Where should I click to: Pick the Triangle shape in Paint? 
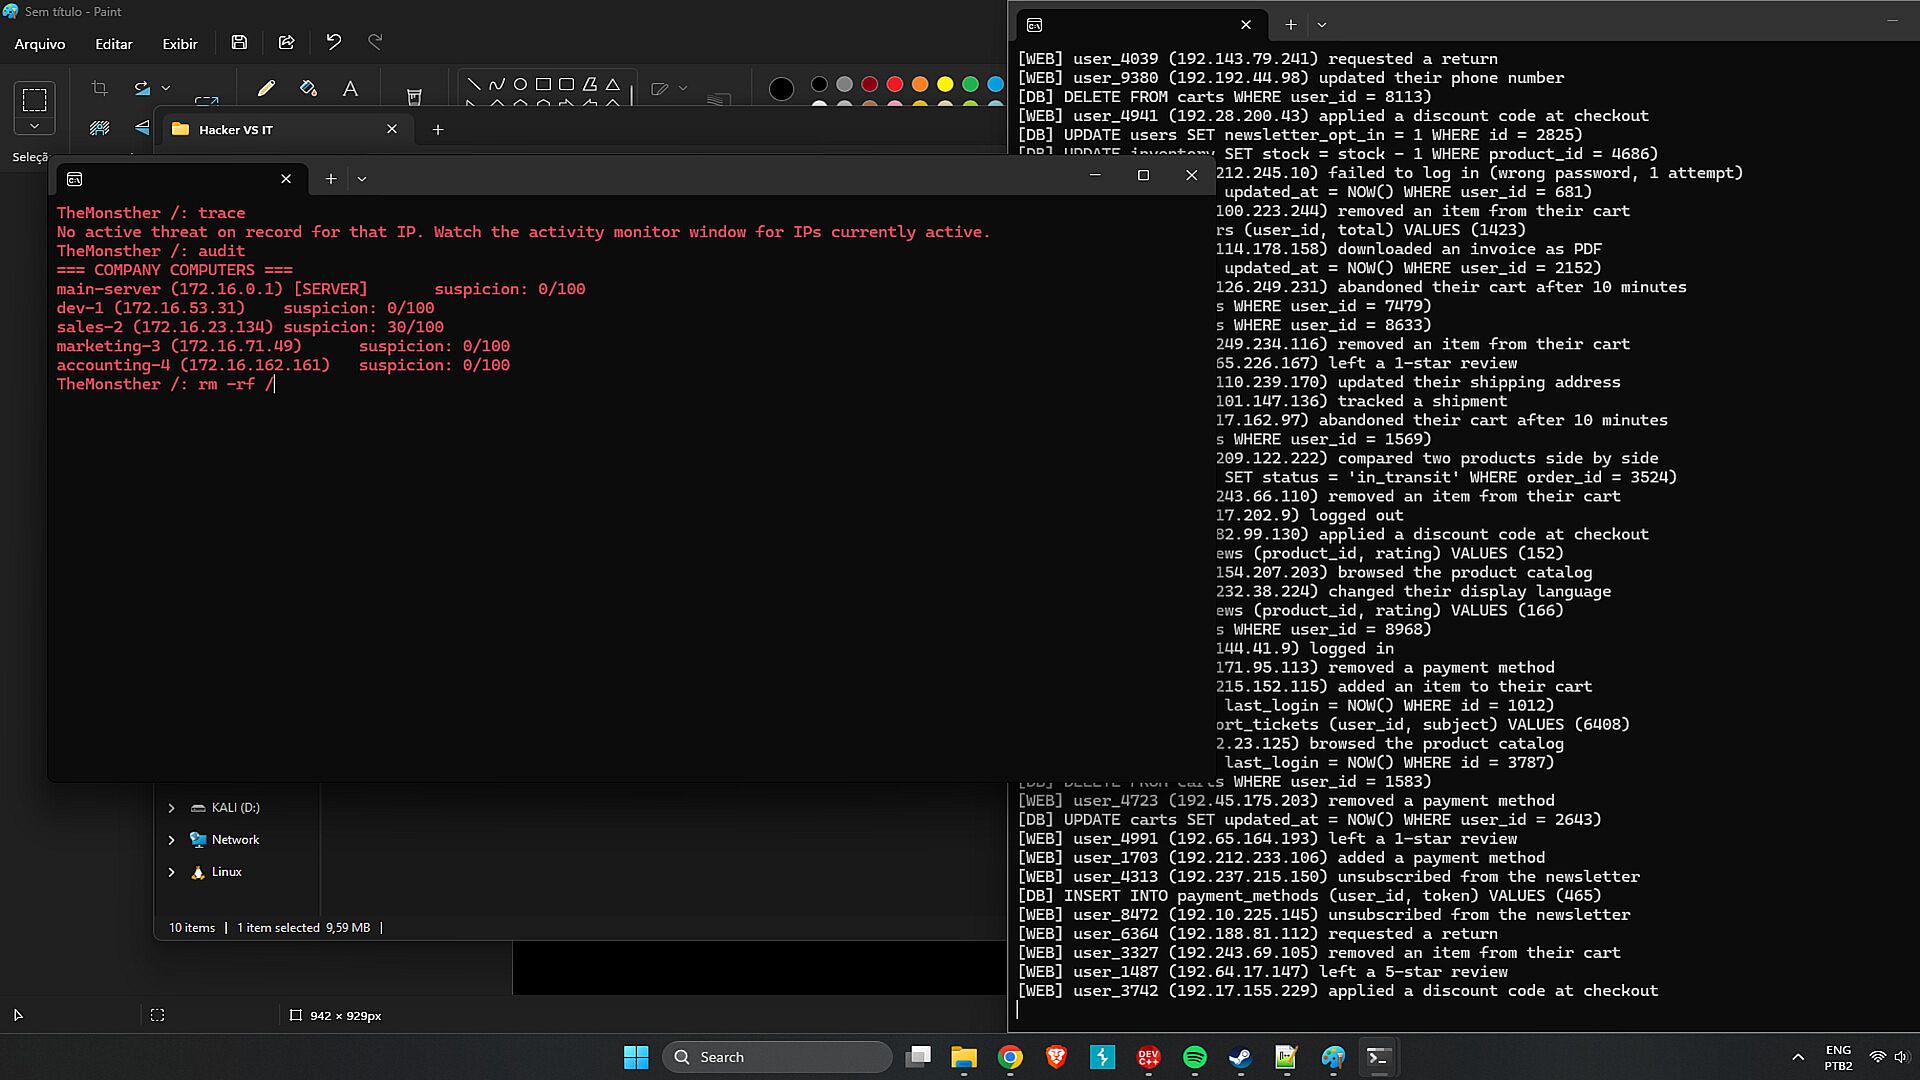(613, 84)
